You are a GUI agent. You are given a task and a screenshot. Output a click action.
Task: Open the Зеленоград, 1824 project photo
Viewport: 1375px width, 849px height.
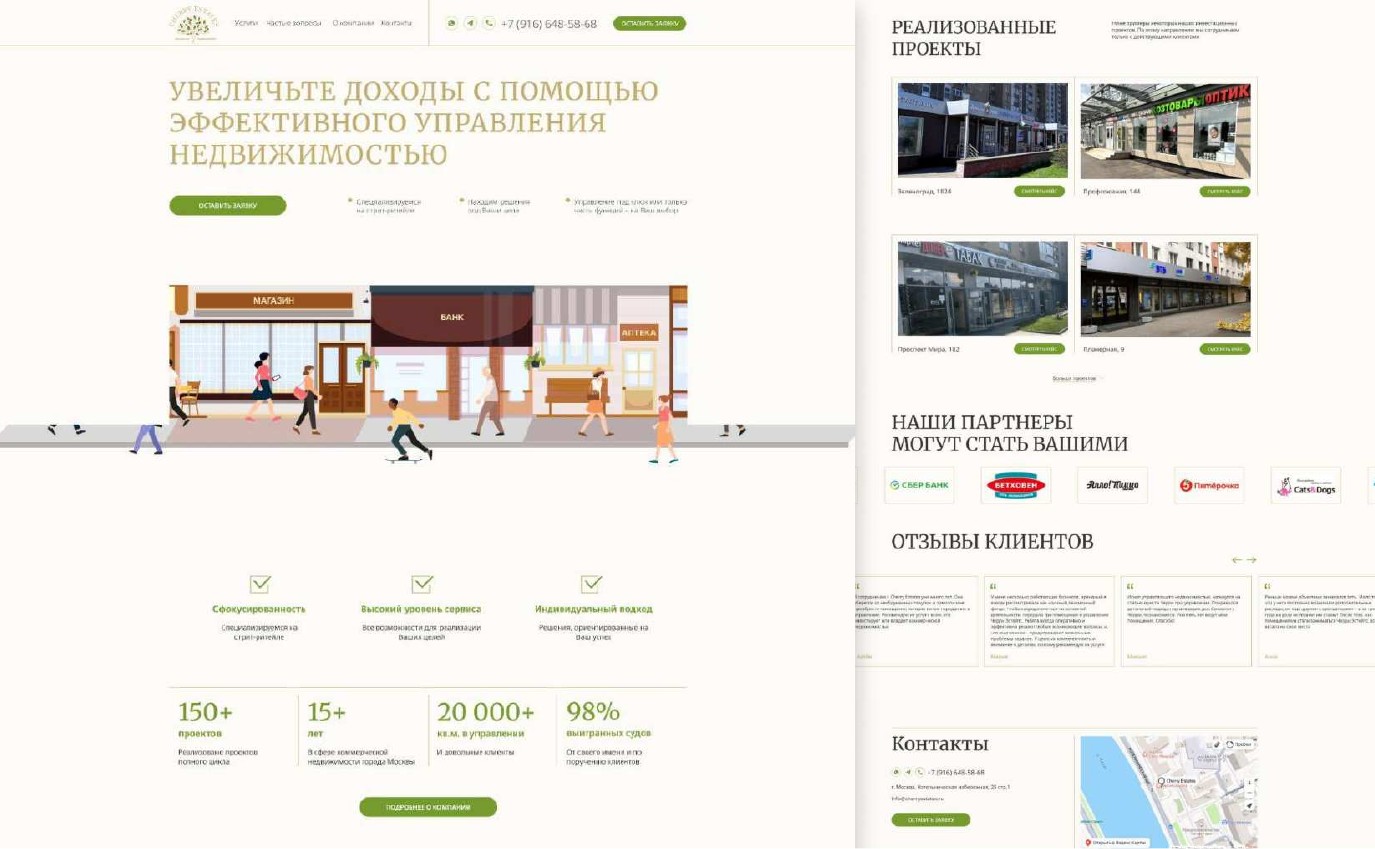coord(983,131)
